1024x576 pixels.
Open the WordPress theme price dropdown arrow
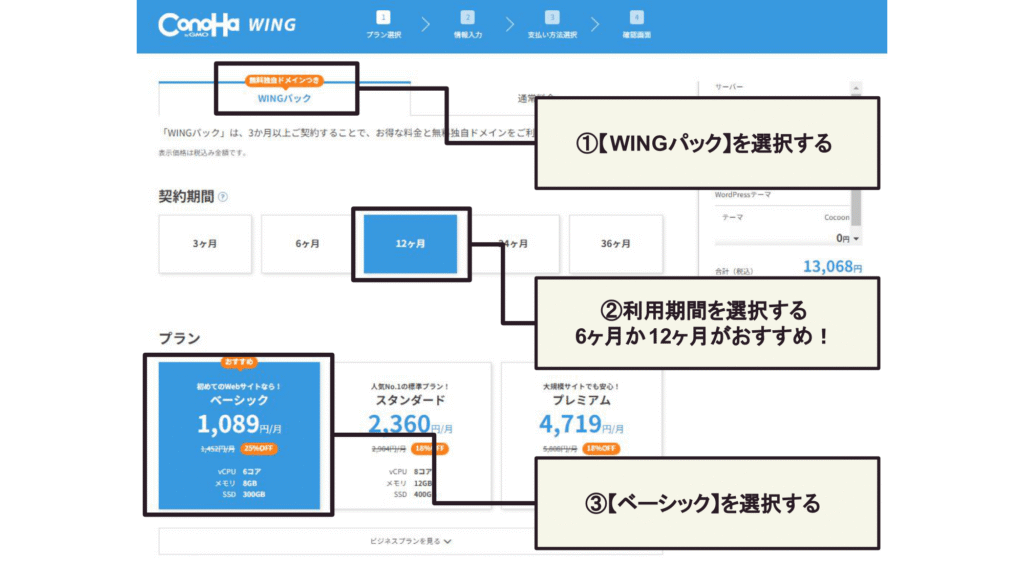pyautogui.click(x=856, y=239)
